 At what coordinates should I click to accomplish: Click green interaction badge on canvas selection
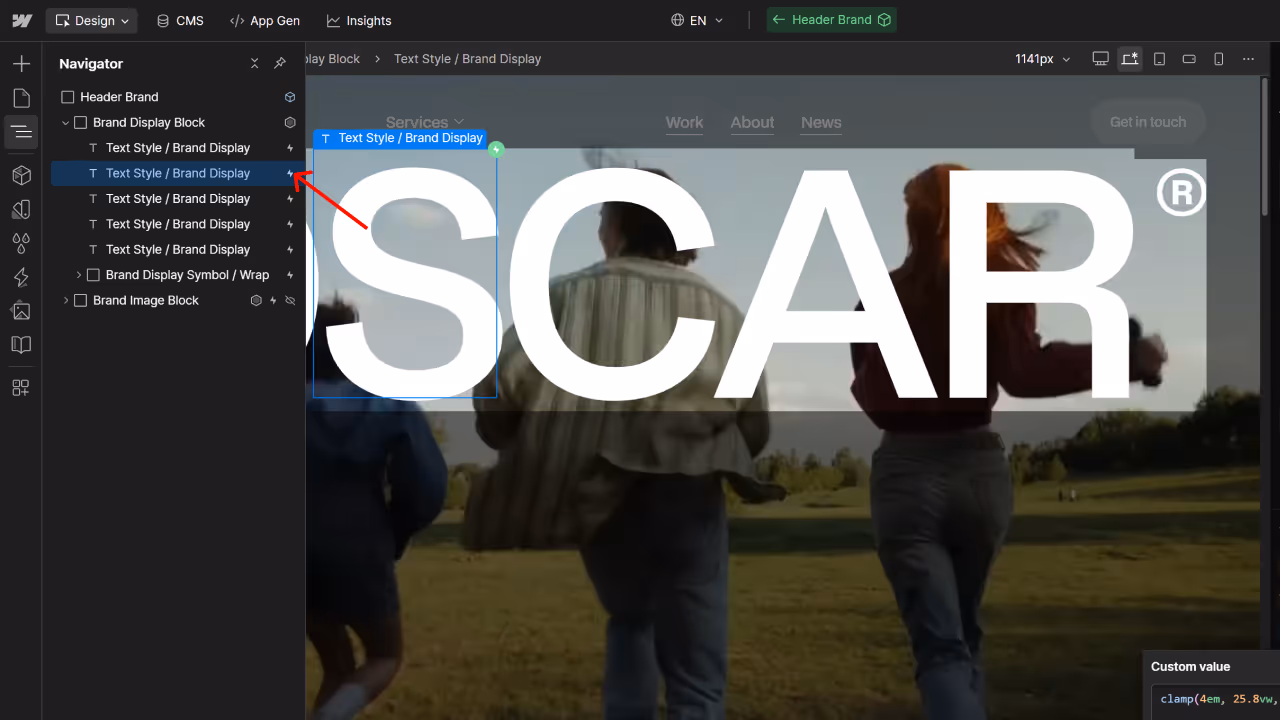coord(496,149)
